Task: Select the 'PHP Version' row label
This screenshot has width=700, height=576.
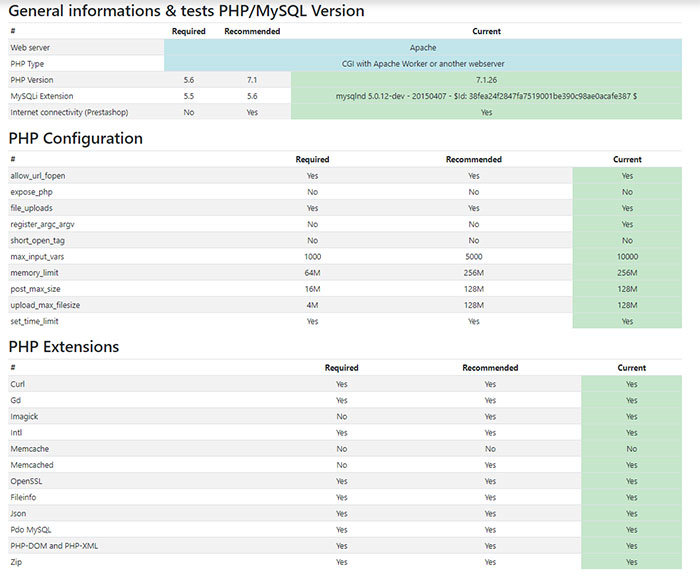Action: 32,80
